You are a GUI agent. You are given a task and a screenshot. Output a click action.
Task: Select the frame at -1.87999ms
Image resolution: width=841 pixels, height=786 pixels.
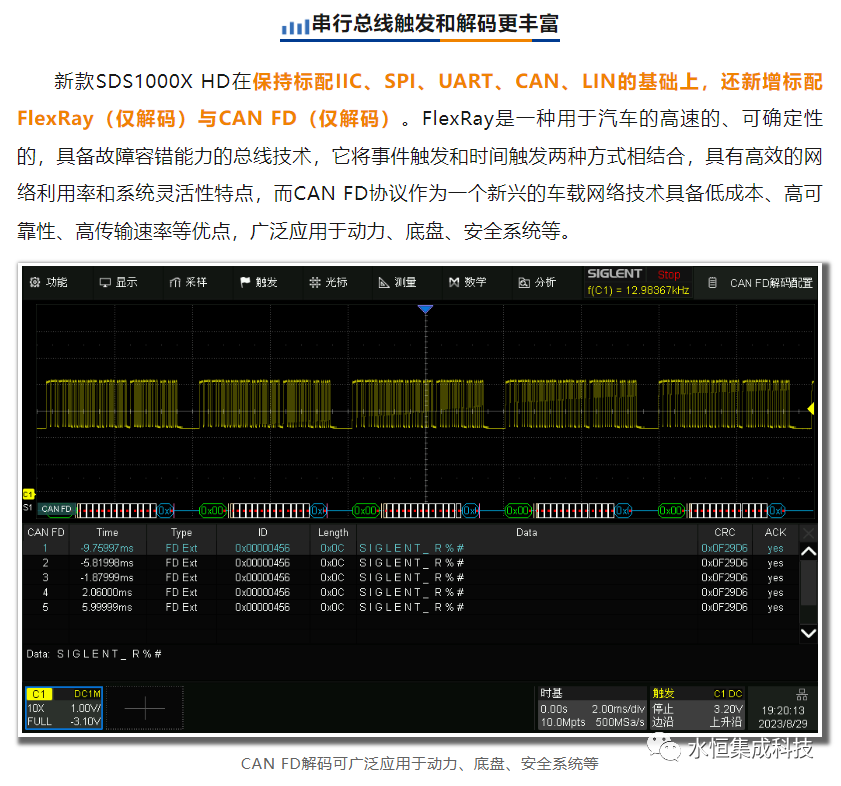click(x=411, y=577)
